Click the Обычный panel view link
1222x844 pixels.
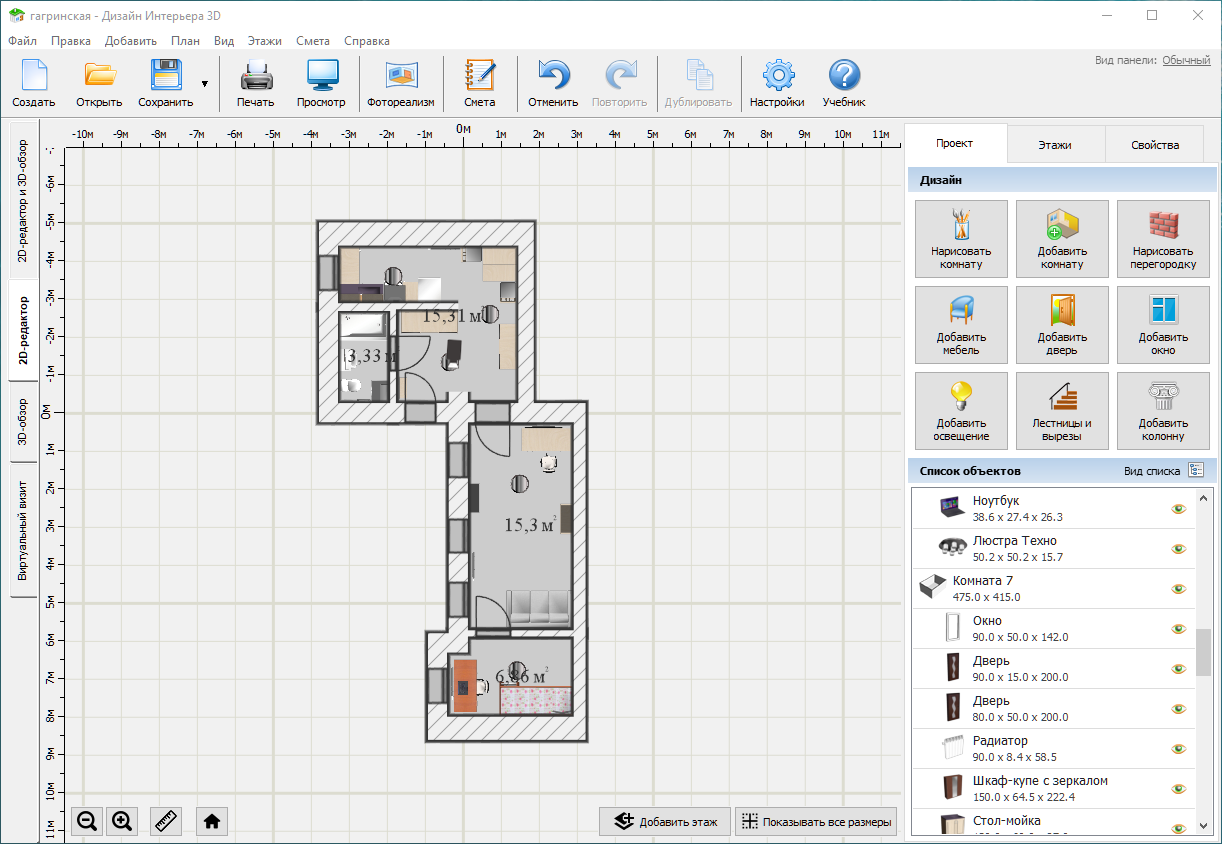1185,60
